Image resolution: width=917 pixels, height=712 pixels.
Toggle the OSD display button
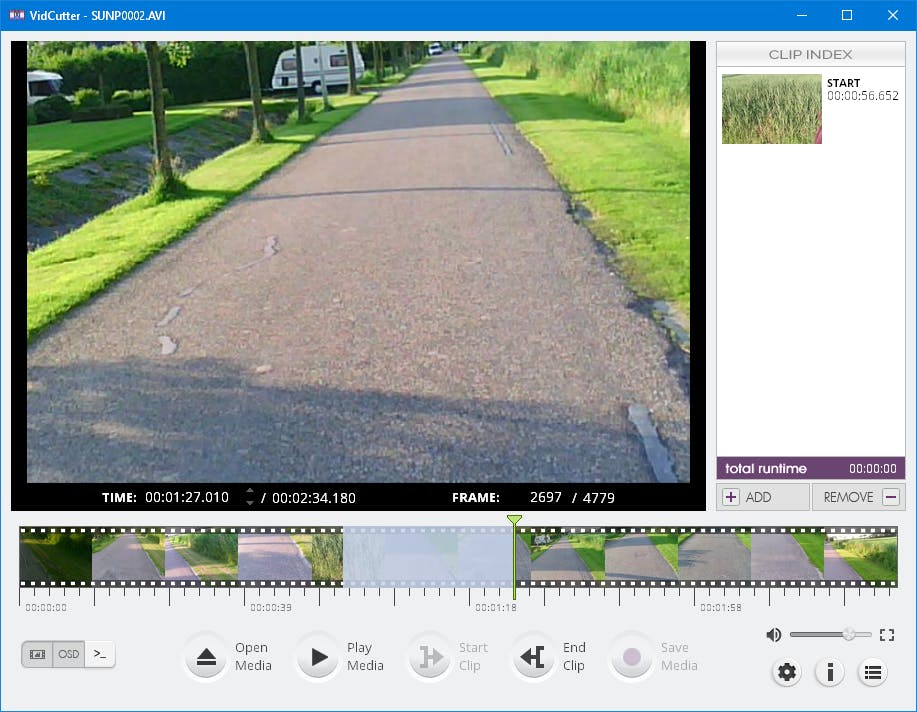pos(68,653)
